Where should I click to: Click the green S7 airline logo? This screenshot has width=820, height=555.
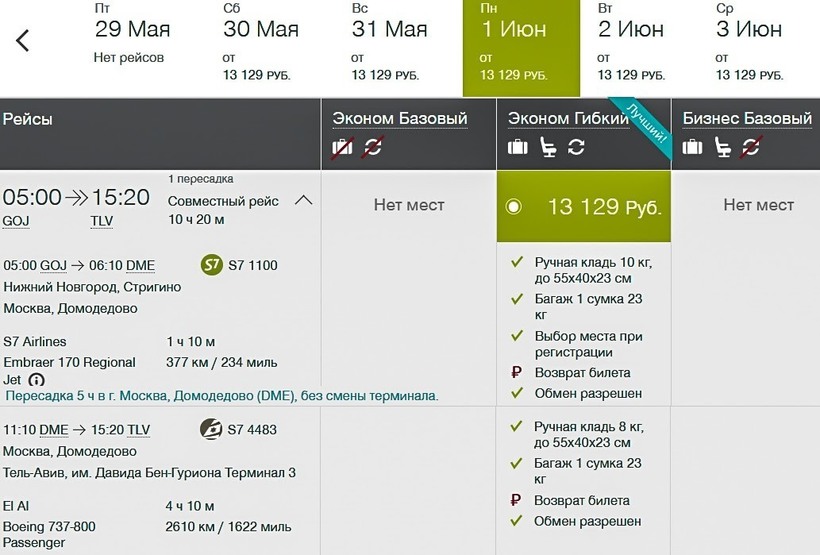212,265
